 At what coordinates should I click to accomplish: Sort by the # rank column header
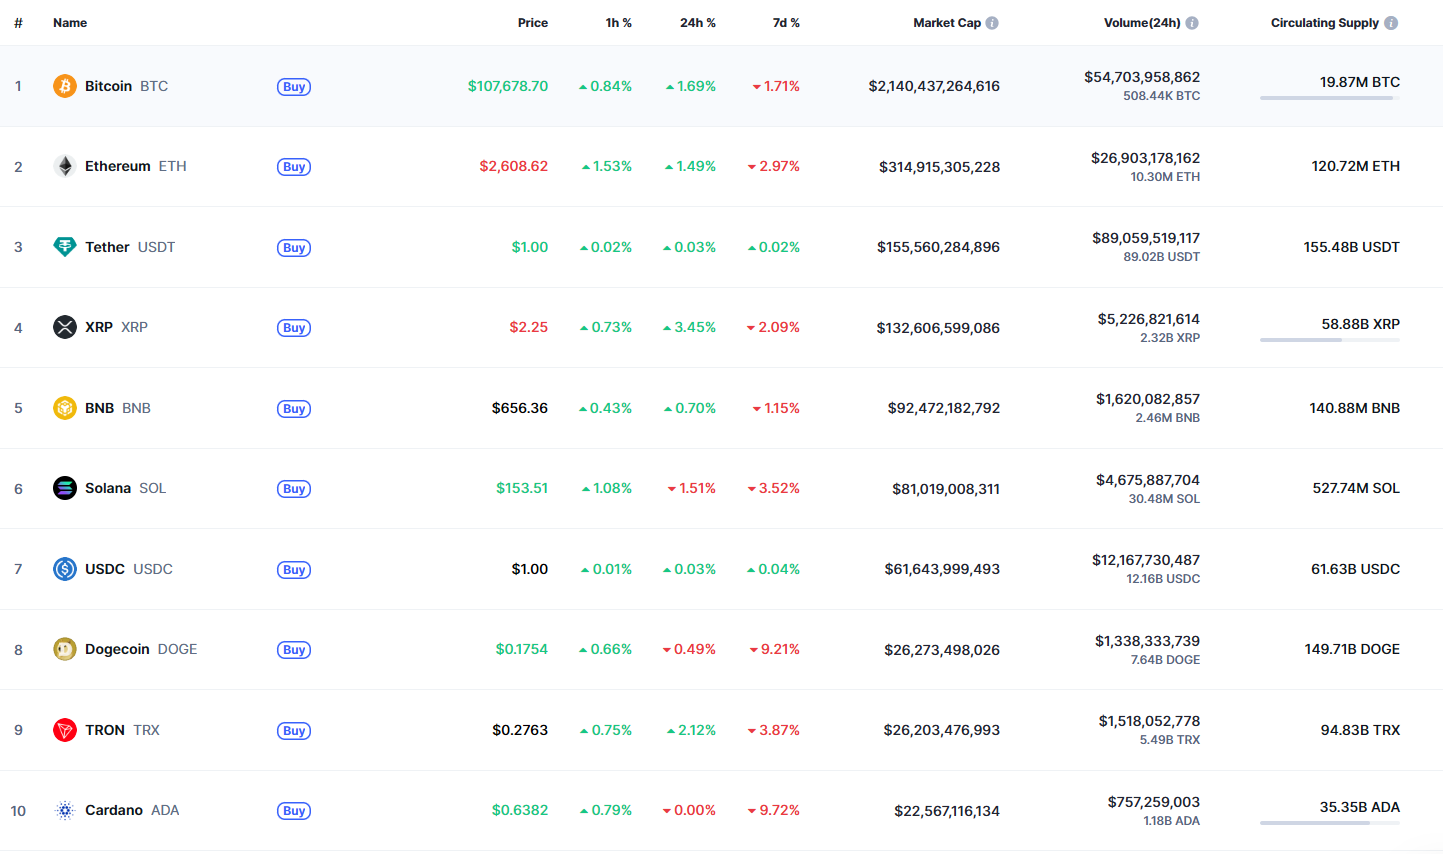click(x=18, y=23)
